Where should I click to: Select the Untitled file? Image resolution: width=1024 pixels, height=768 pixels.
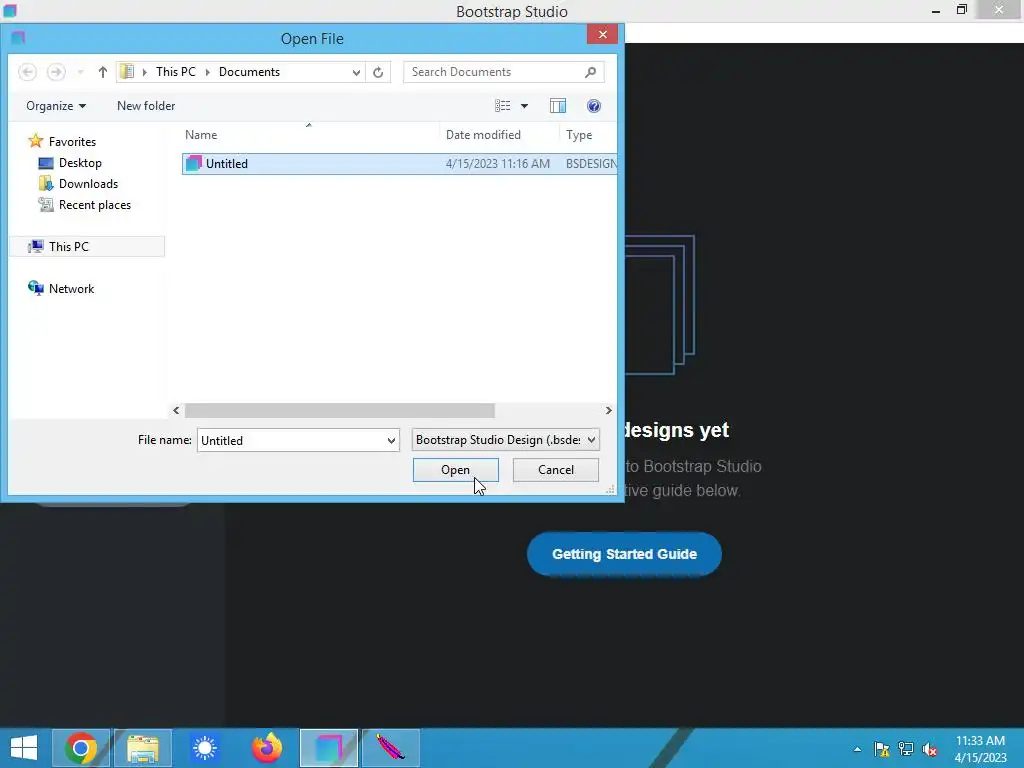point(399,163)
